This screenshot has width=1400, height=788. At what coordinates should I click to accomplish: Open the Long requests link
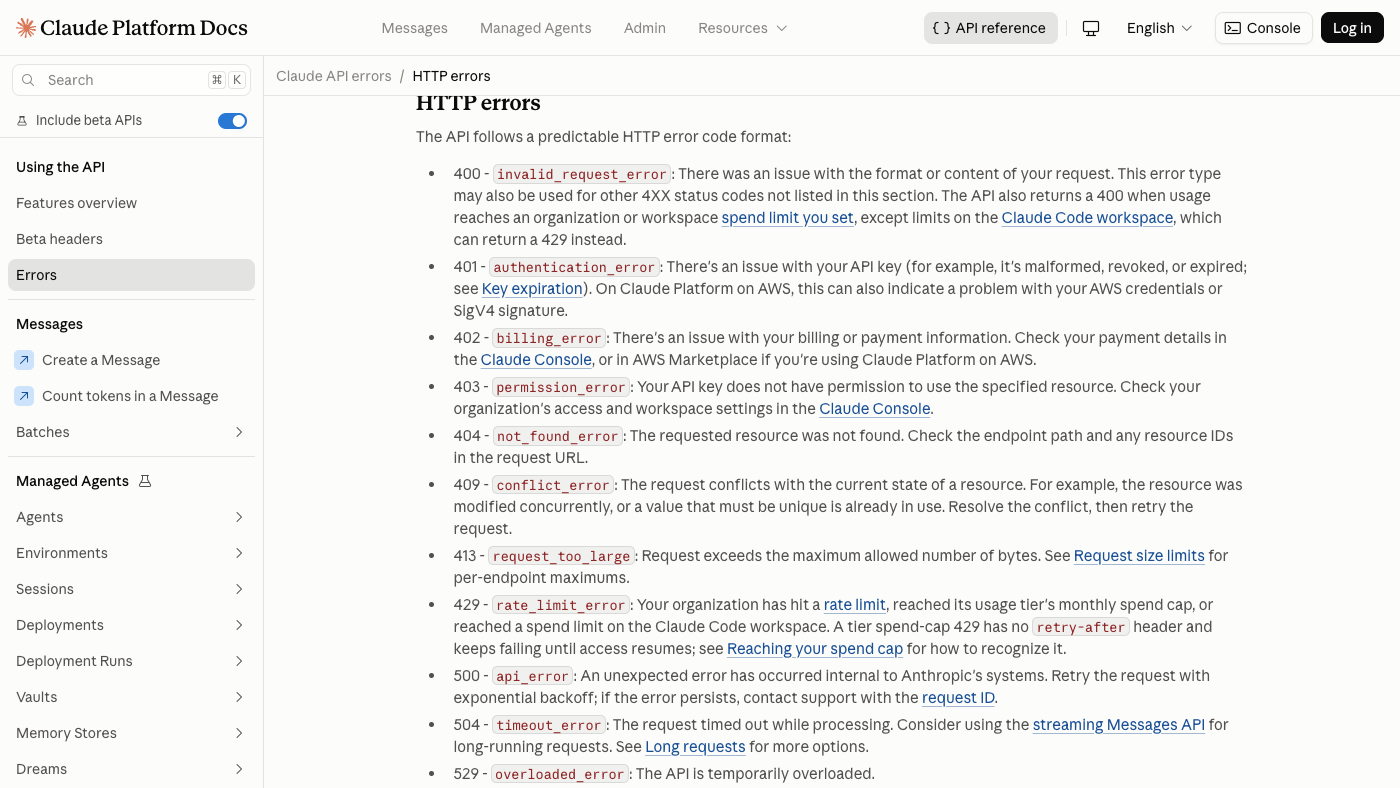[695, 747]
